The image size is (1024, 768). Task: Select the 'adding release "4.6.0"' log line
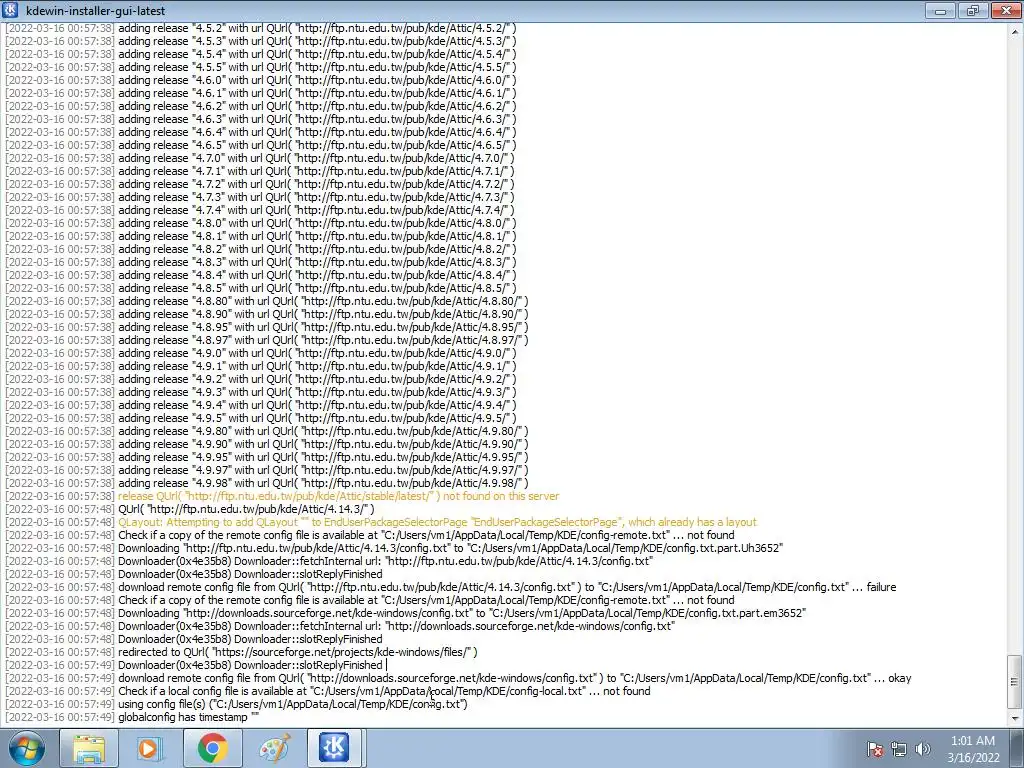261,80
